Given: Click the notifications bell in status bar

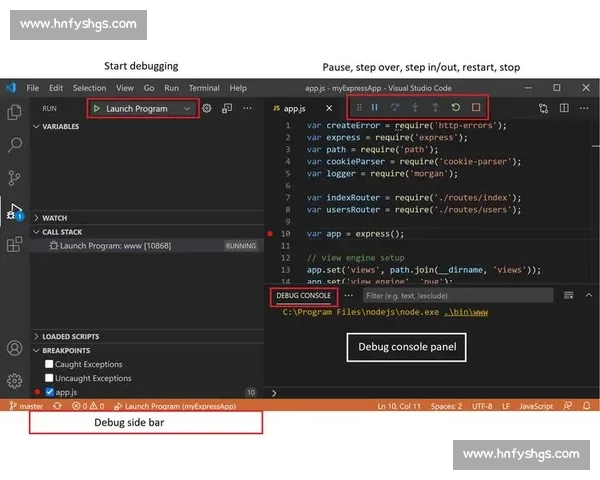Looking at the screenshot, I should 586,406.
